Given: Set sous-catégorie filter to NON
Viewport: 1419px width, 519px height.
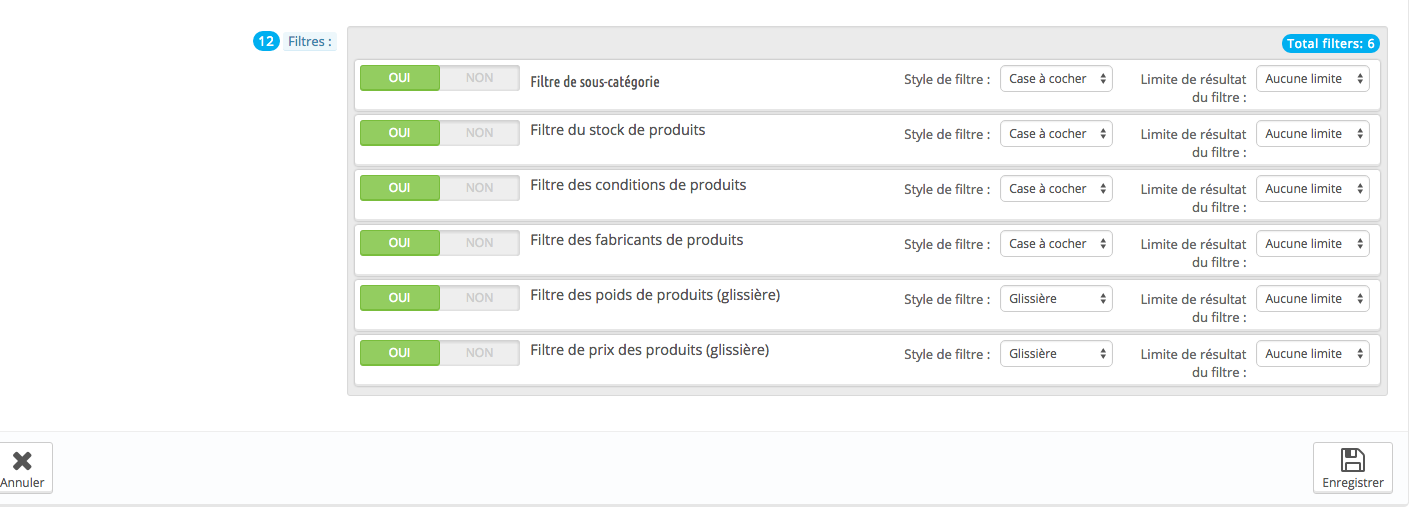Looking at the screenshot, I should 479,78.
